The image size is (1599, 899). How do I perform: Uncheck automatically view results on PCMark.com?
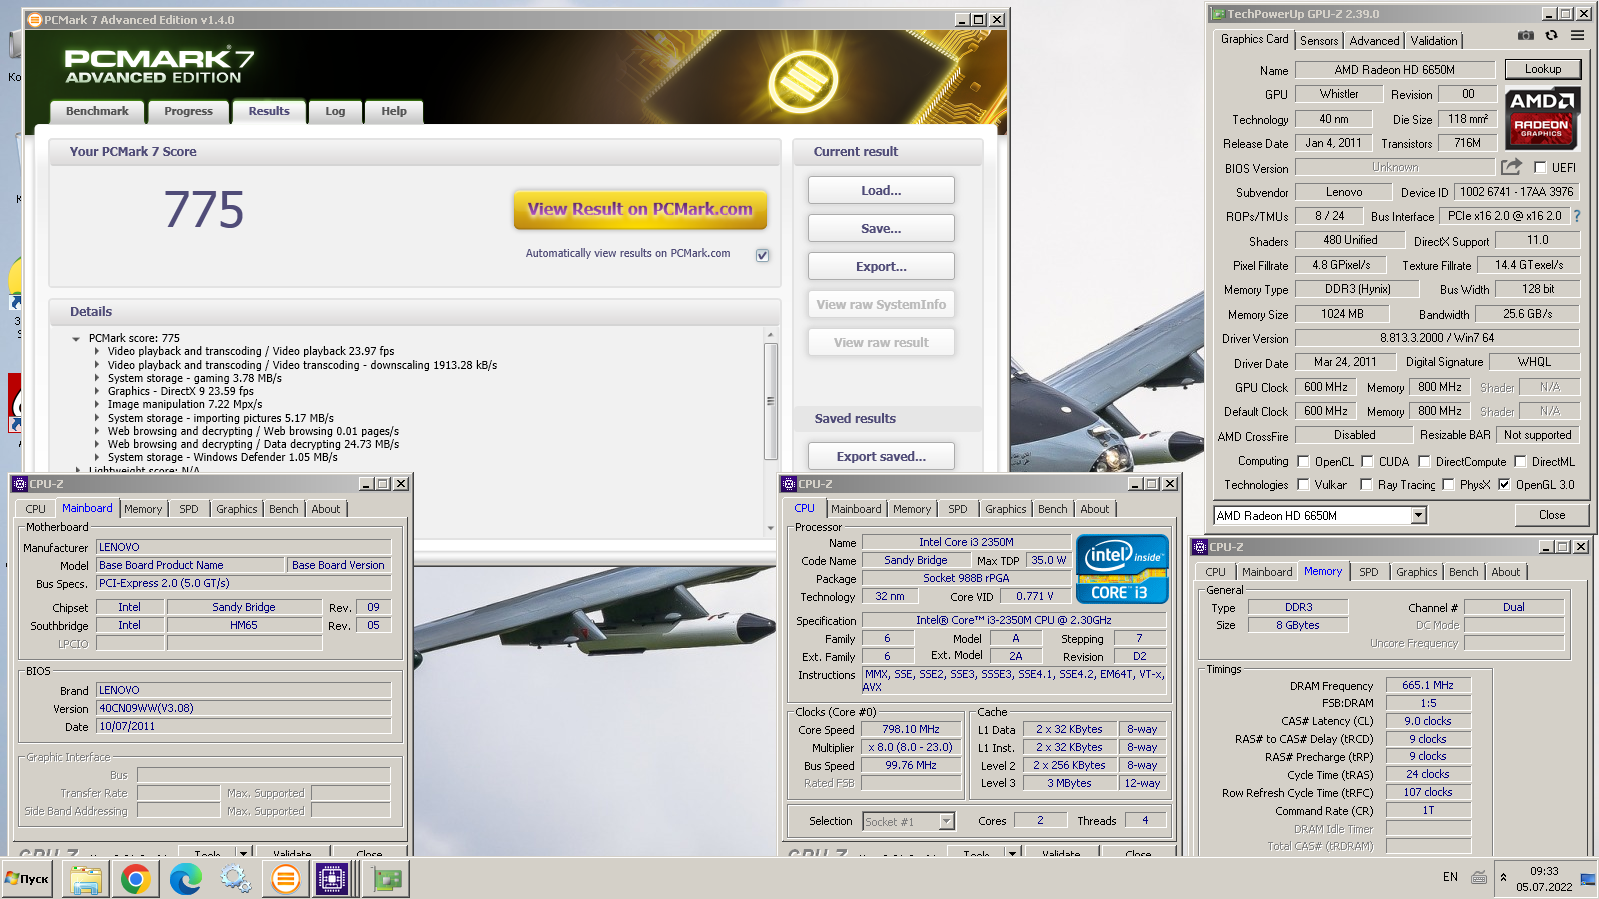762,255
